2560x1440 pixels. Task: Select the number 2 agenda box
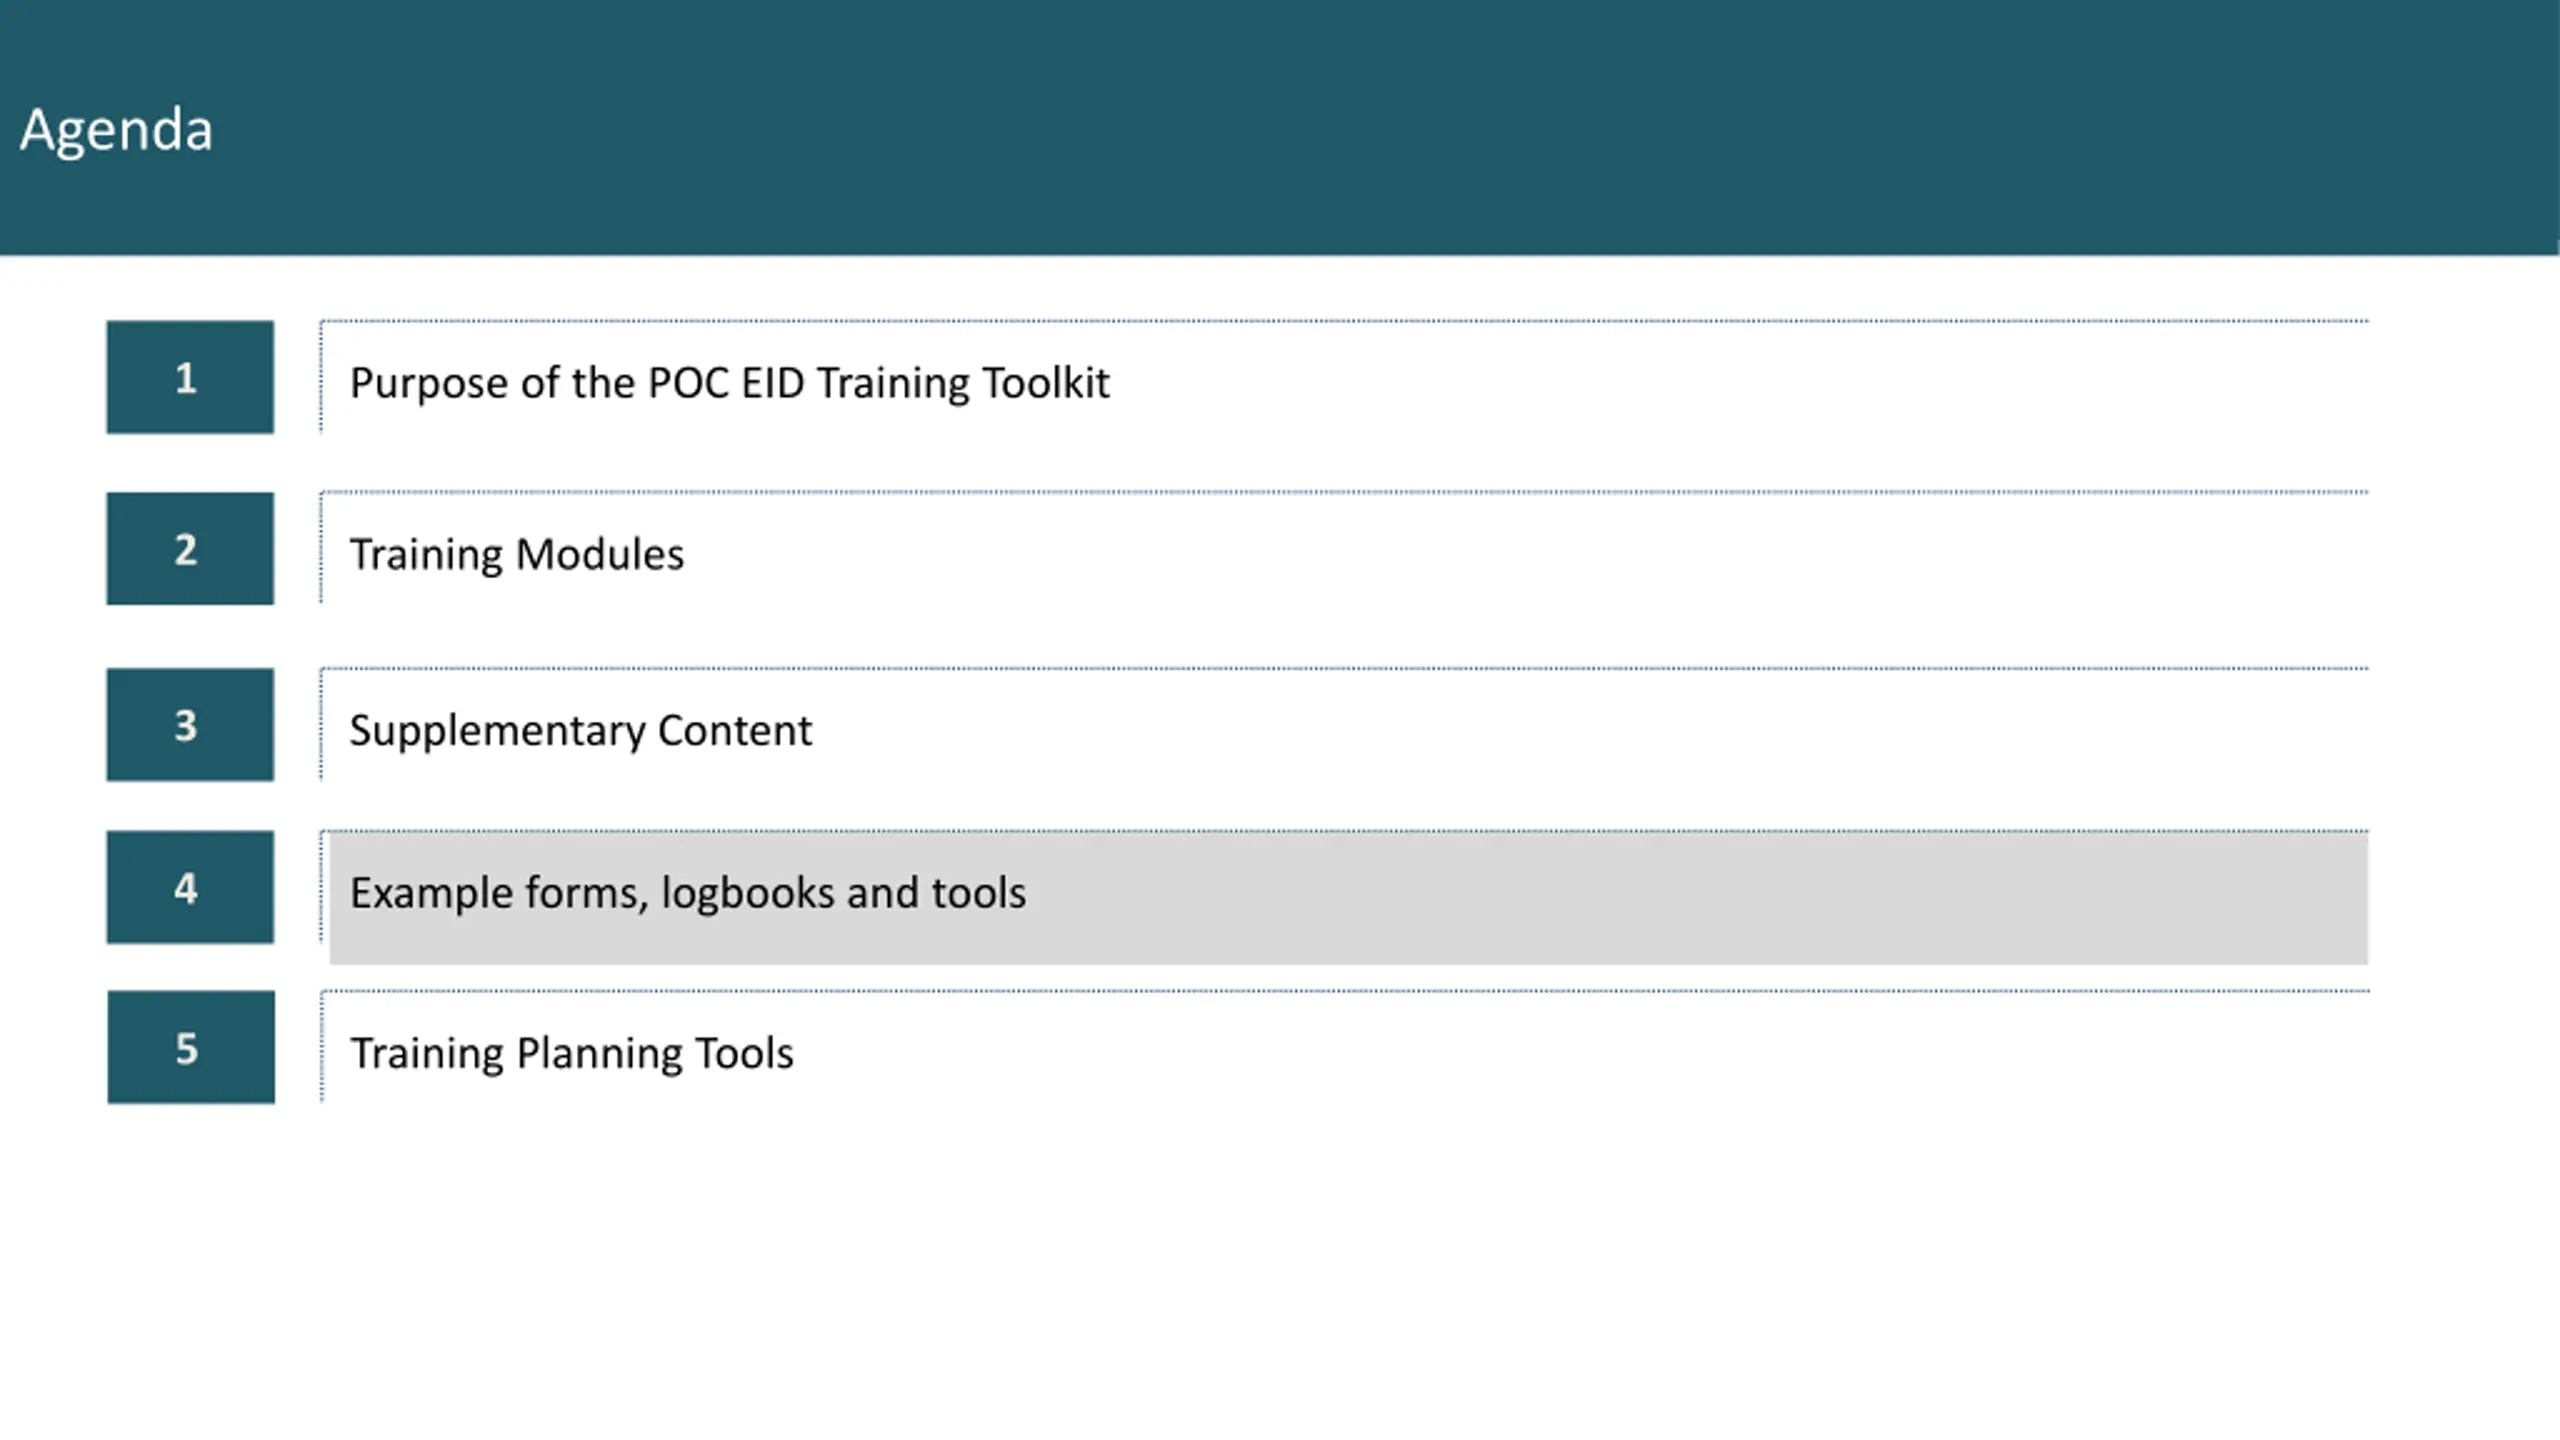point(190,548)
